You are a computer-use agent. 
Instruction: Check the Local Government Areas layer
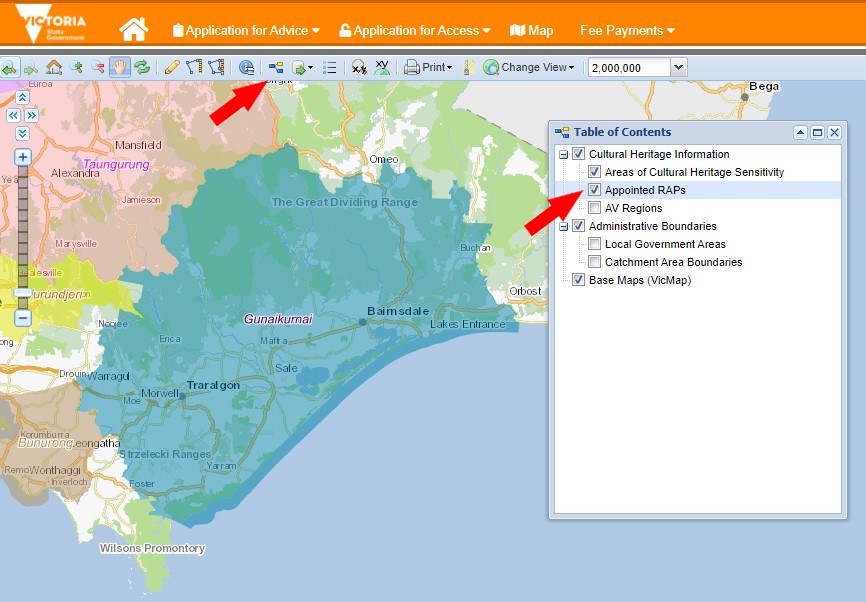coord(594,244)
